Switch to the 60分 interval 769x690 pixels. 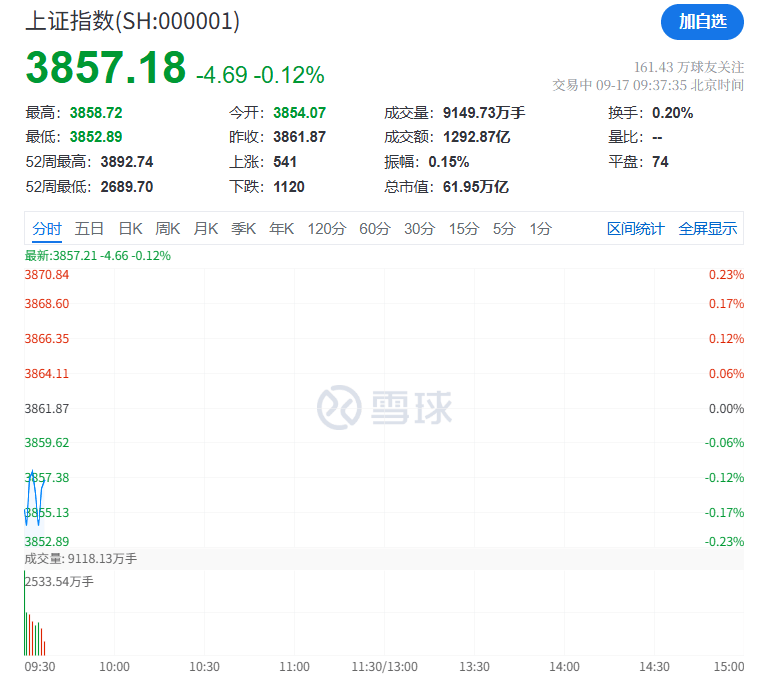pyautogui.click(x=375, y=229)
